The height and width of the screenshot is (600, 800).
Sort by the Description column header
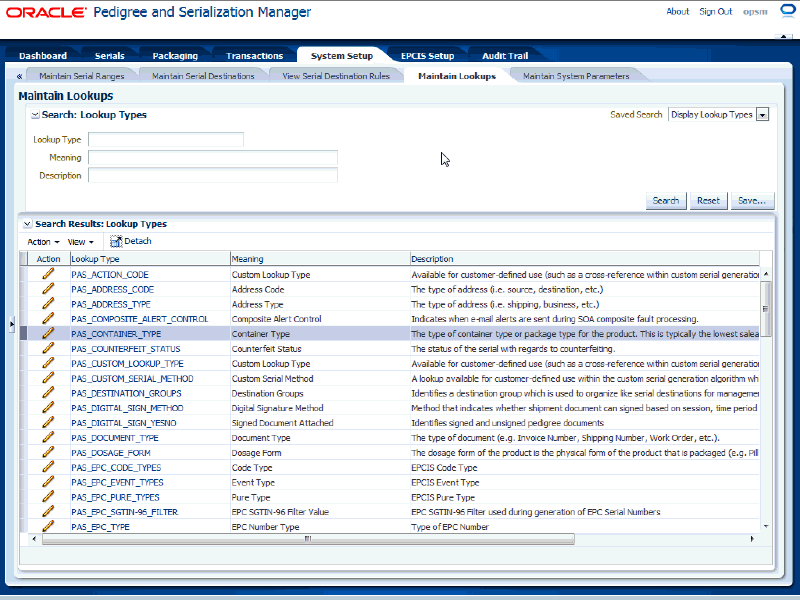point(585,259)
